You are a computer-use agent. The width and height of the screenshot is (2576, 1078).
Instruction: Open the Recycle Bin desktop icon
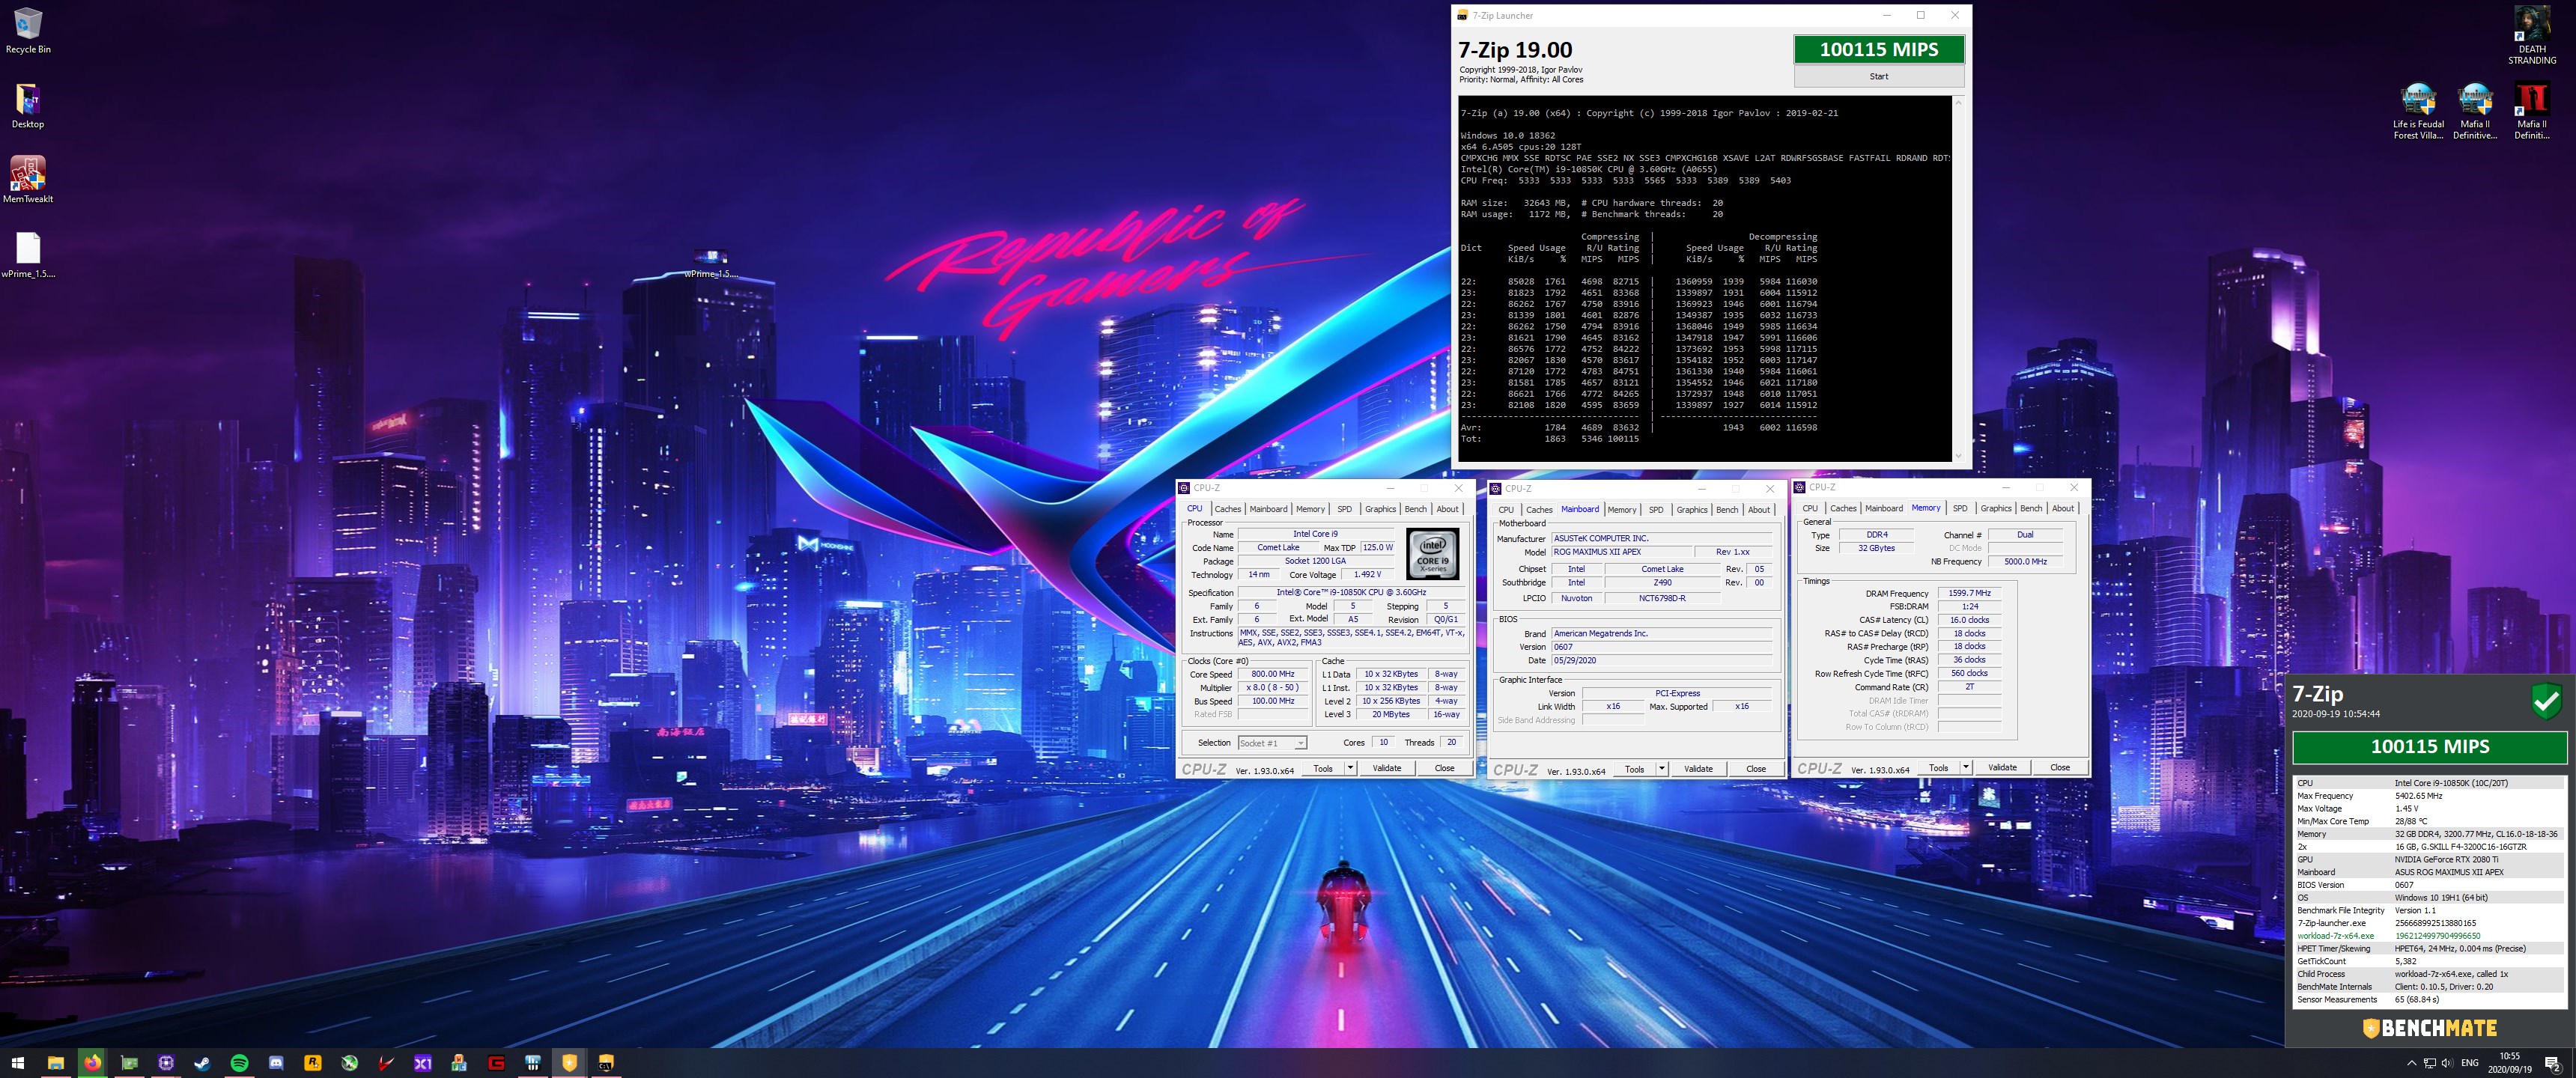click(x=28, y=31)
